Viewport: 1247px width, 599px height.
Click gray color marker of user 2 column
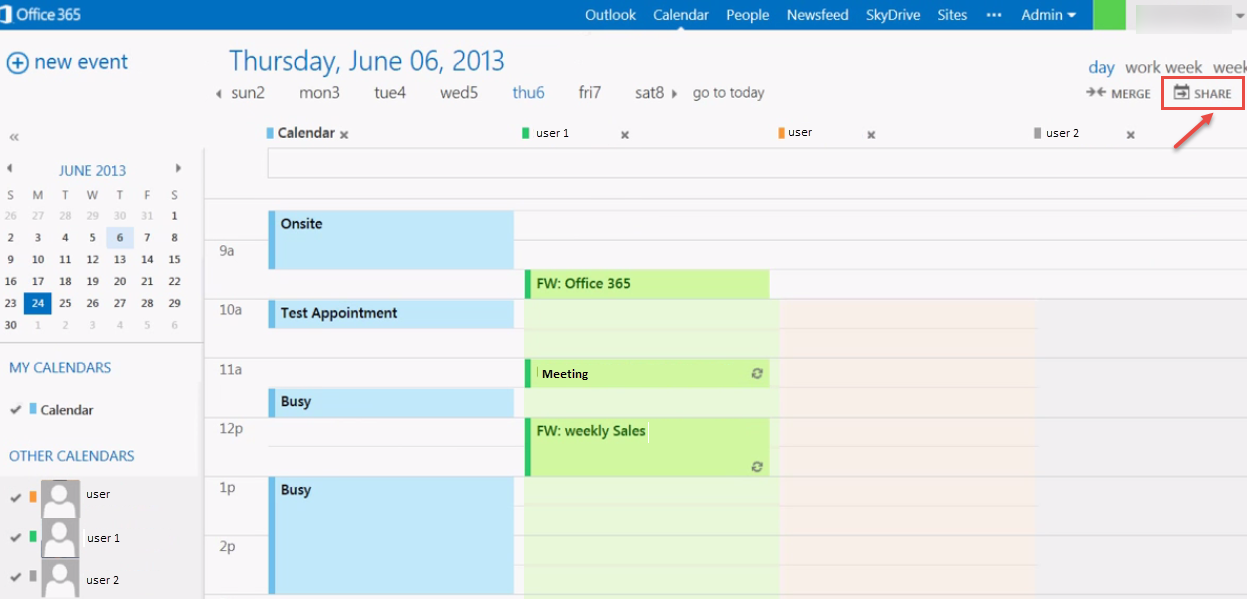(x=1038, y=133)
